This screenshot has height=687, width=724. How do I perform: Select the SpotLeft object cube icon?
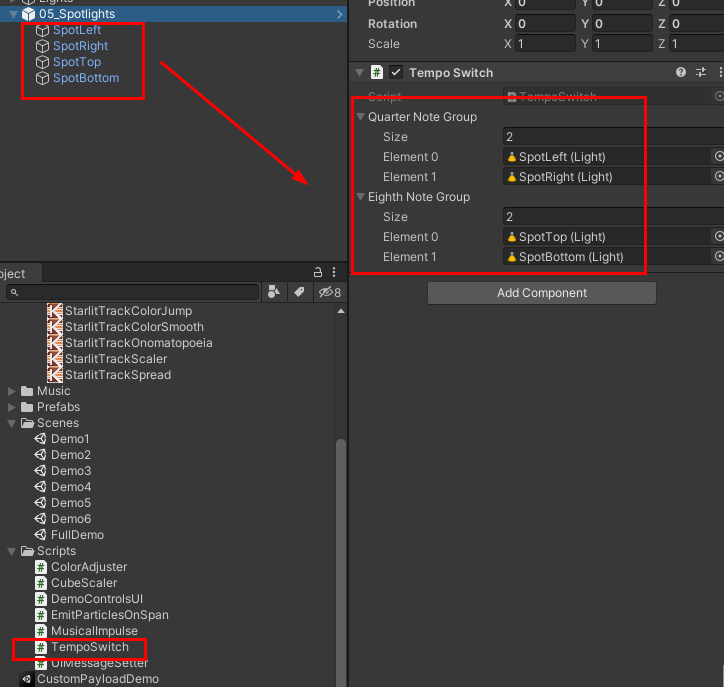pyautogui.click(x=42, y=30)
